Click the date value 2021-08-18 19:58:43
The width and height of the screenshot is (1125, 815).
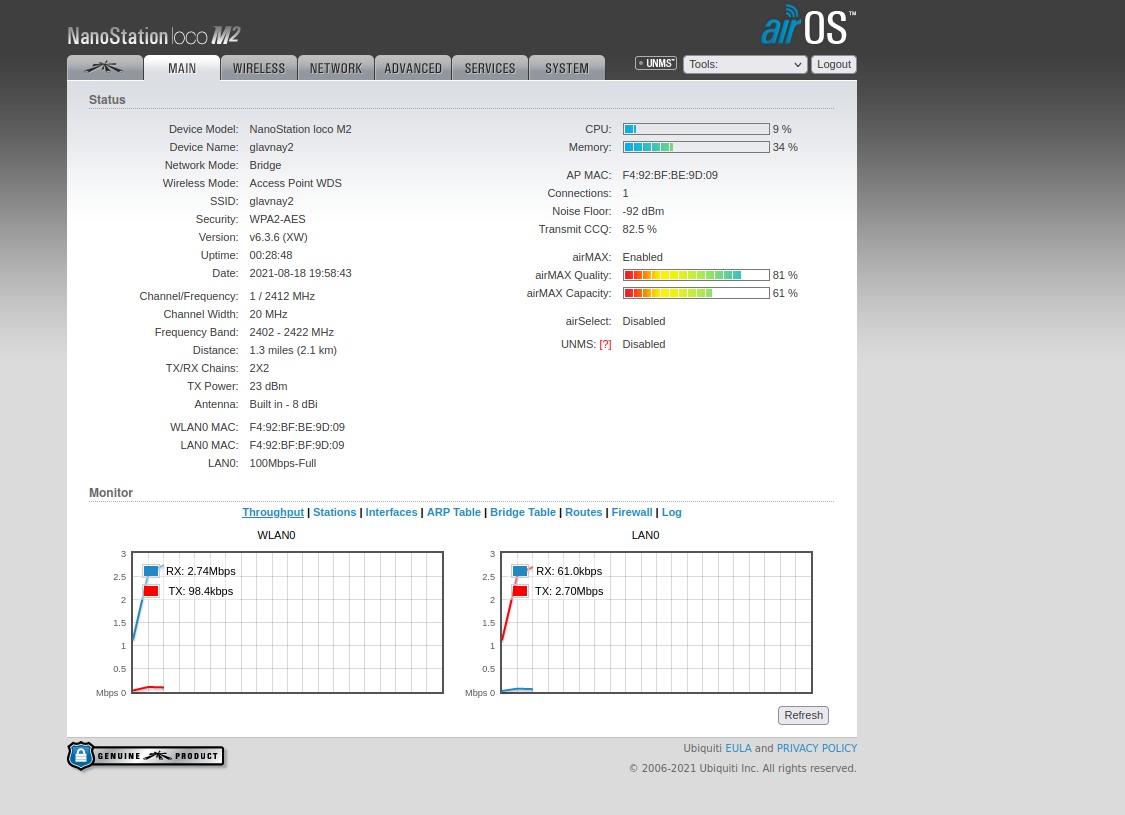[x=300, y=273]
